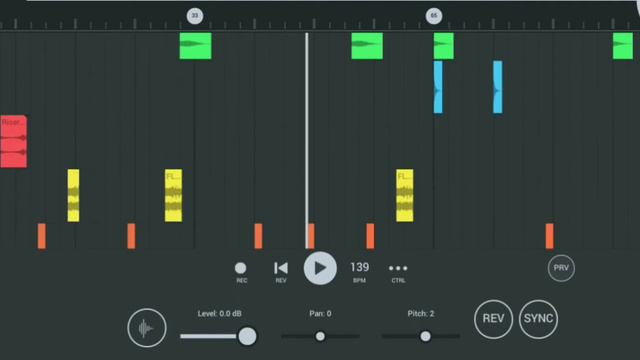Select the red Riser audio clip
Viewport: 640px width, 360px height.
[x=13, y=141]
